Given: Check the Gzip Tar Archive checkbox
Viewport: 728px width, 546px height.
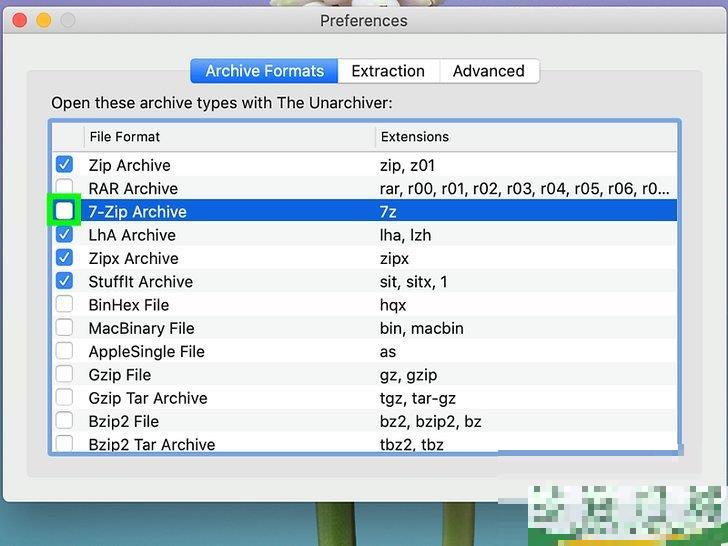Looking at the screenshot, I should coord(65,398).
